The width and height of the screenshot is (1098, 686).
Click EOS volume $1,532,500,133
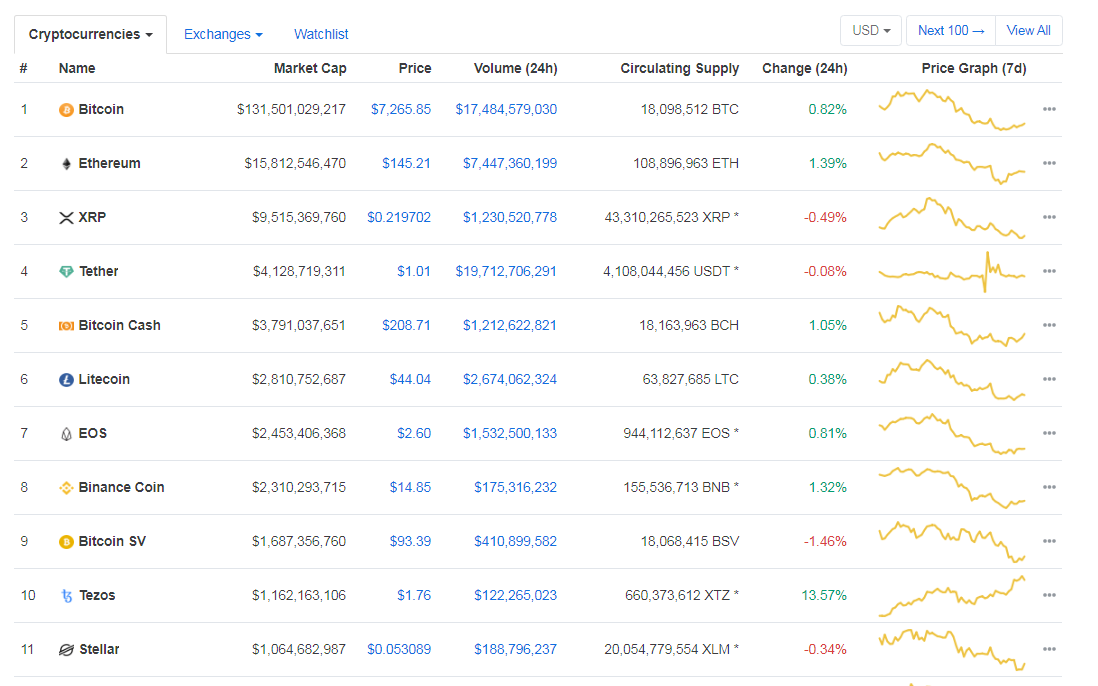tap(510, 433)
